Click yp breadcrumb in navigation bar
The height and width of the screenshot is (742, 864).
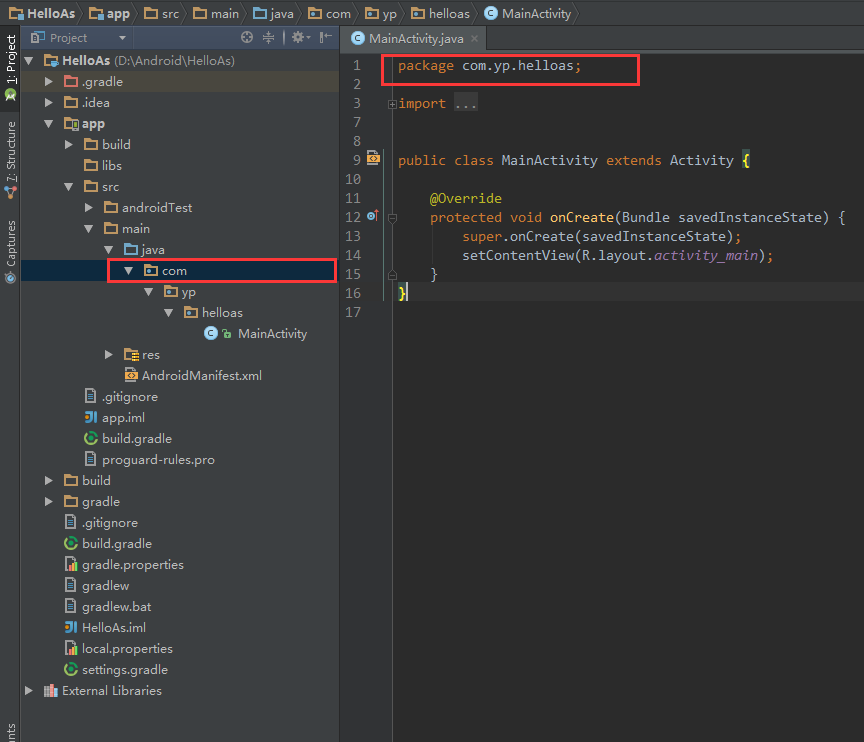(x=381, y=13)
